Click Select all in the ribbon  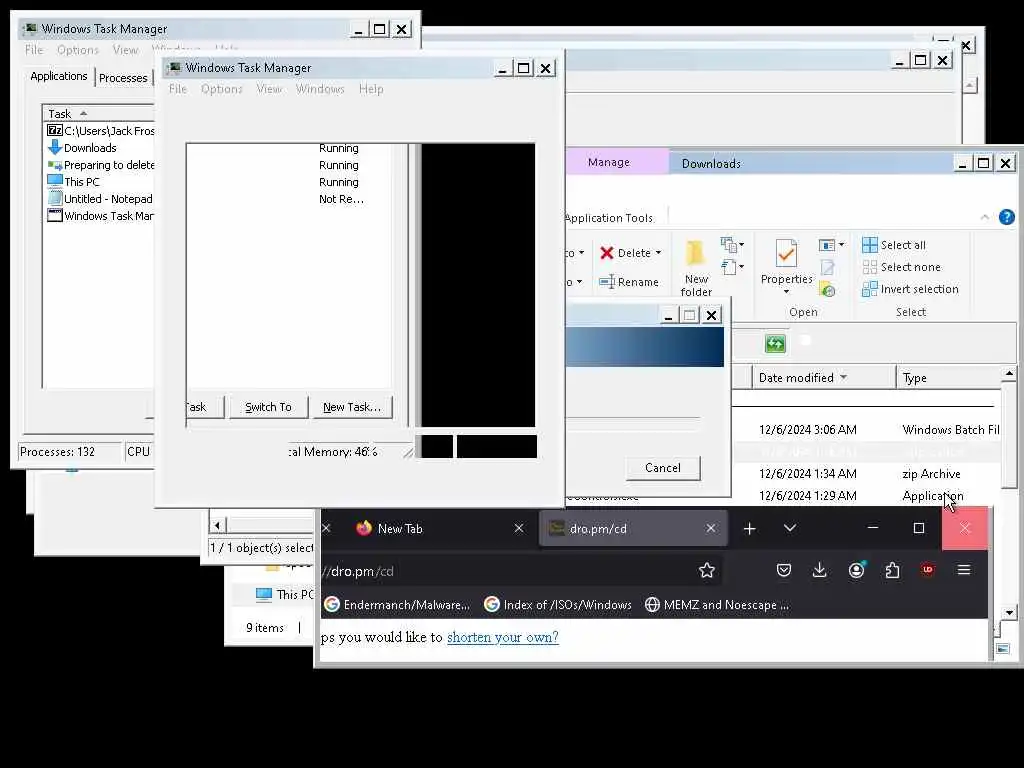tap(894, 245)
